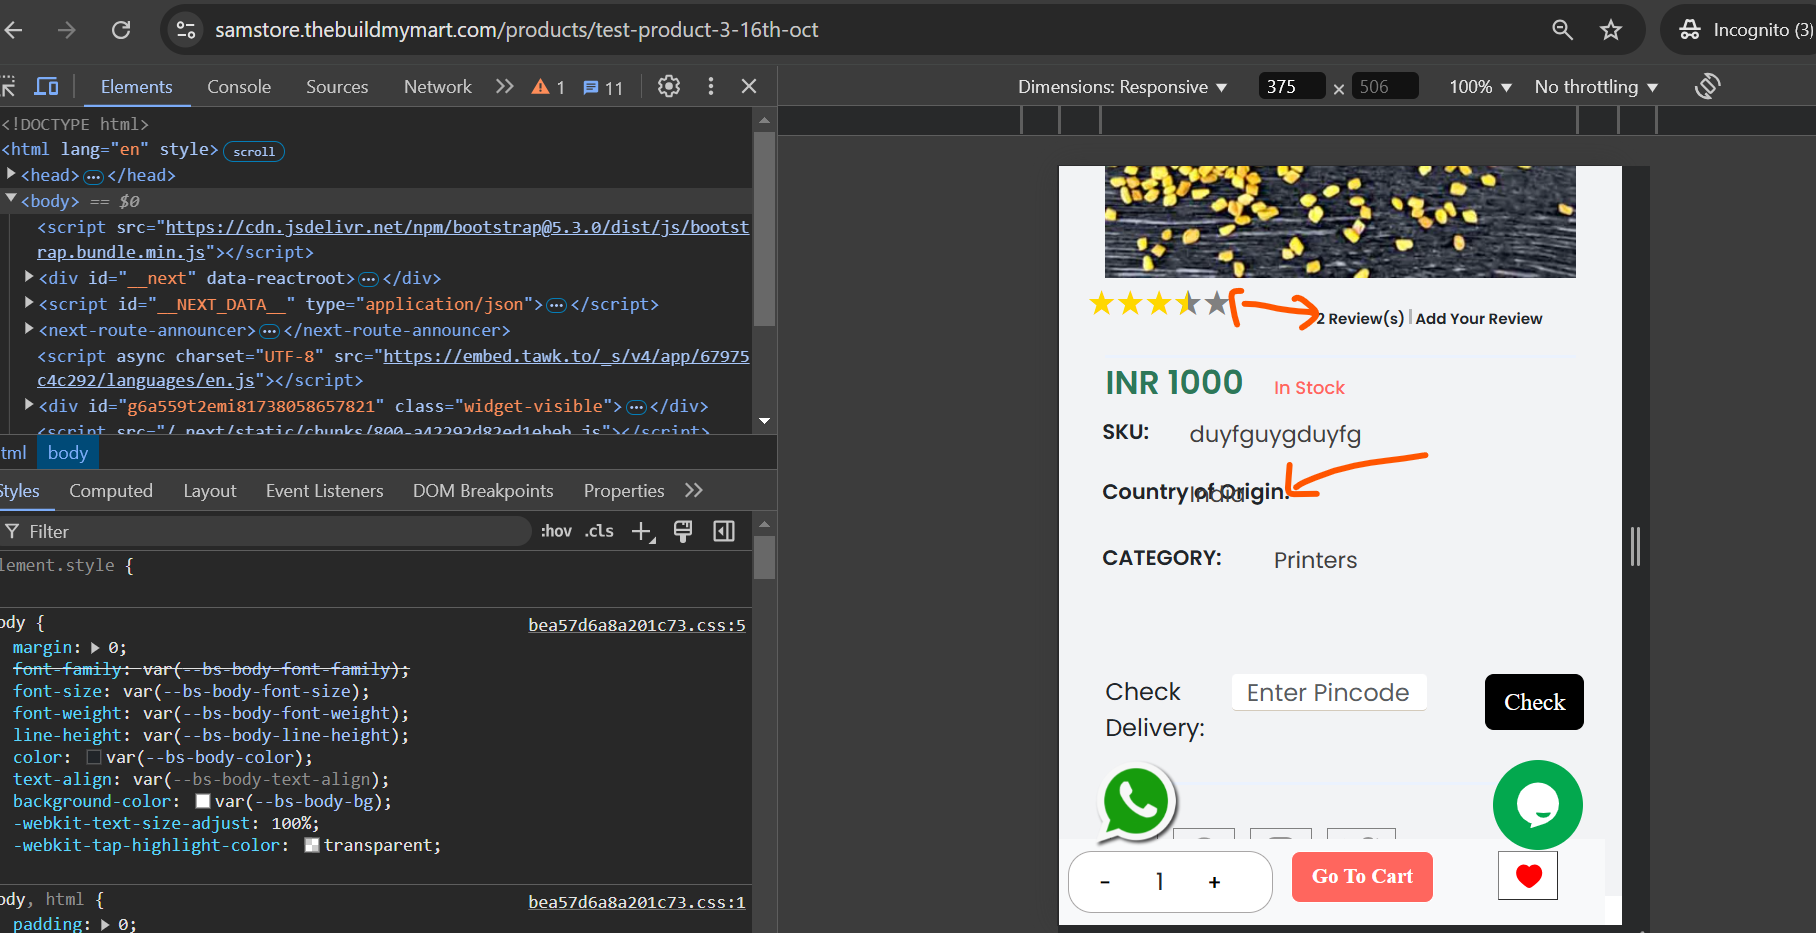Go back with the browser back arrow
The width and height of the screenshot is (1816, 933).
coord(13,30)
